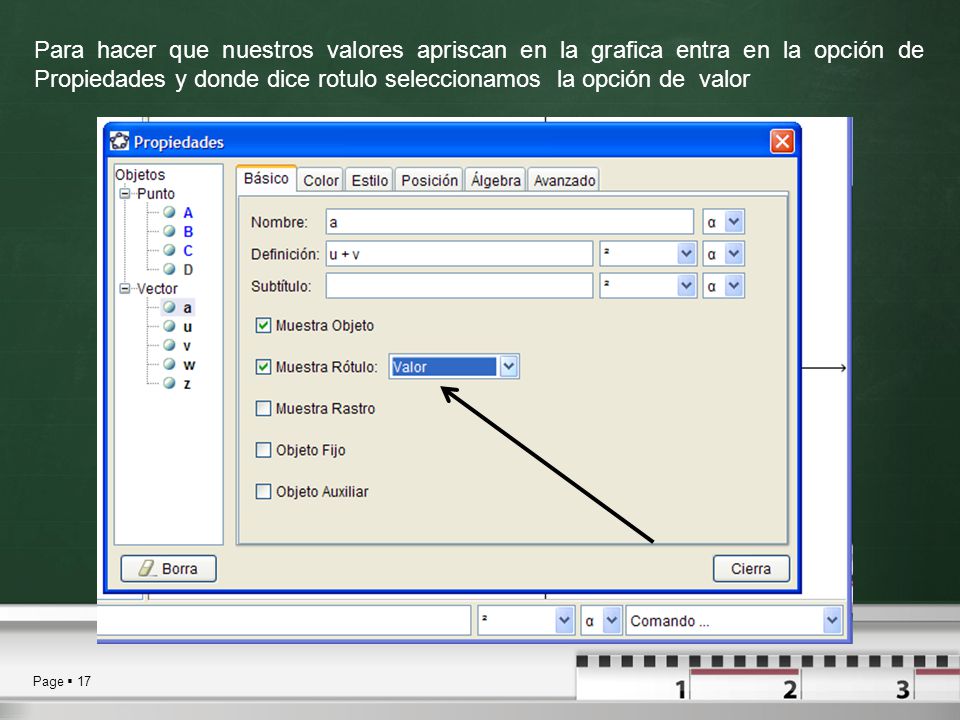Toggle the Muestra Rótulo checkbox

(x=263, y=367)
